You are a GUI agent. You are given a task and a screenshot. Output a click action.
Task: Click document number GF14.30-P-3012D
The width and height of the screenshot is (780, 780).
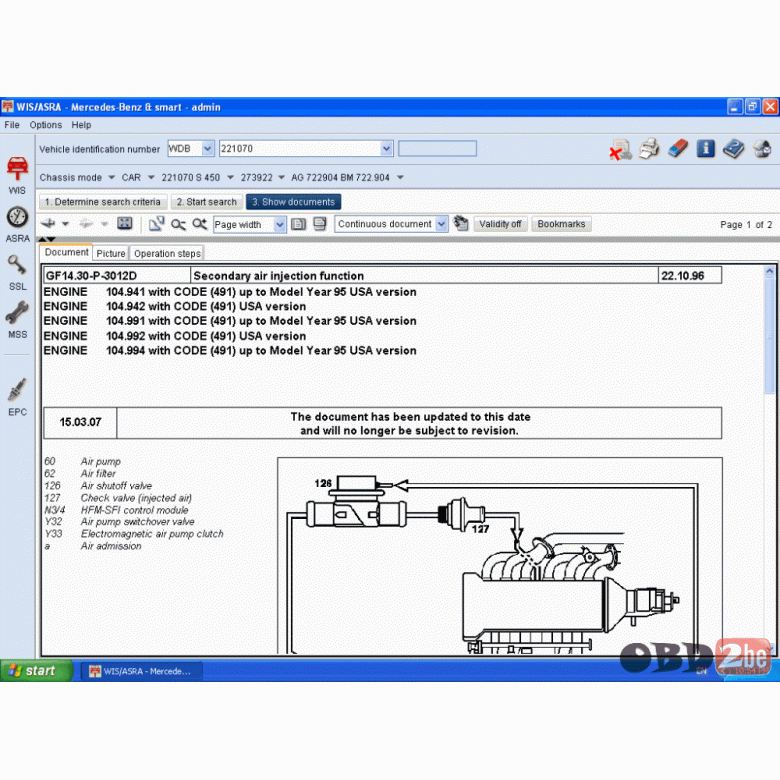point(91,276)
